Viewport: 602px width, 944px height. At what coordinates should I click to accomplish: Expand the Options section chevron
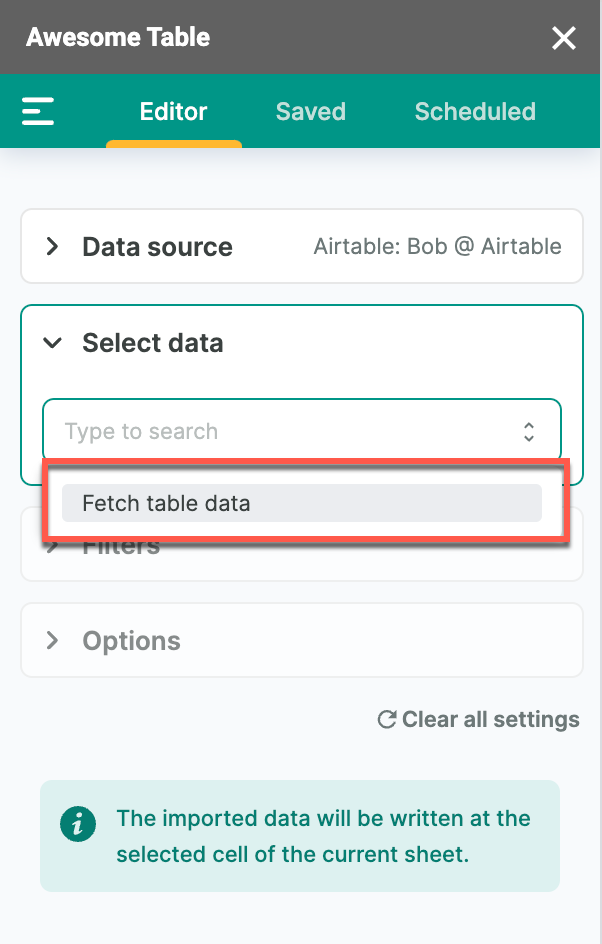(x=52, y=640)
